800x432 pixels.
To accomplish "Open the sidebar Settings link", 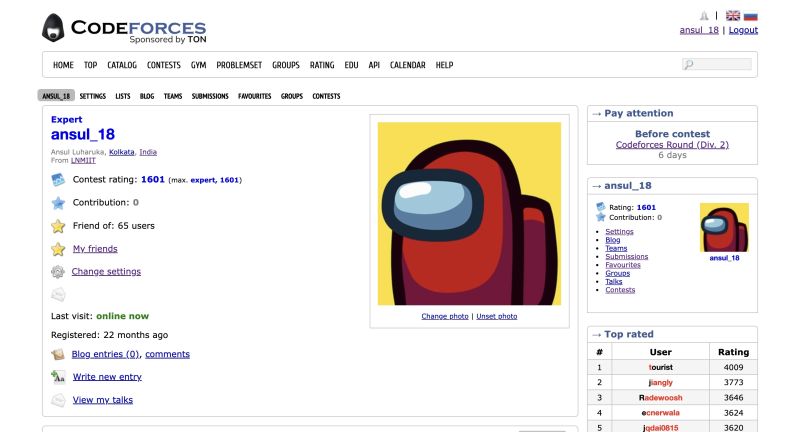I will pyautogui.click(x=619, y=232).
